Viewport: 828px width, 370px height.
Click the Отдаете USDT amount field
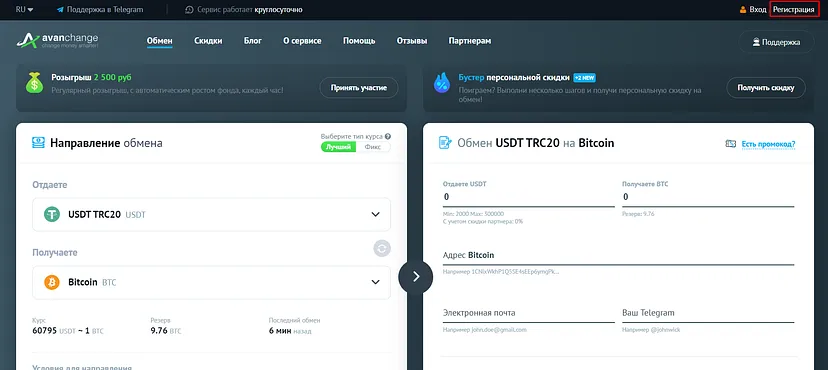[529, 197]
